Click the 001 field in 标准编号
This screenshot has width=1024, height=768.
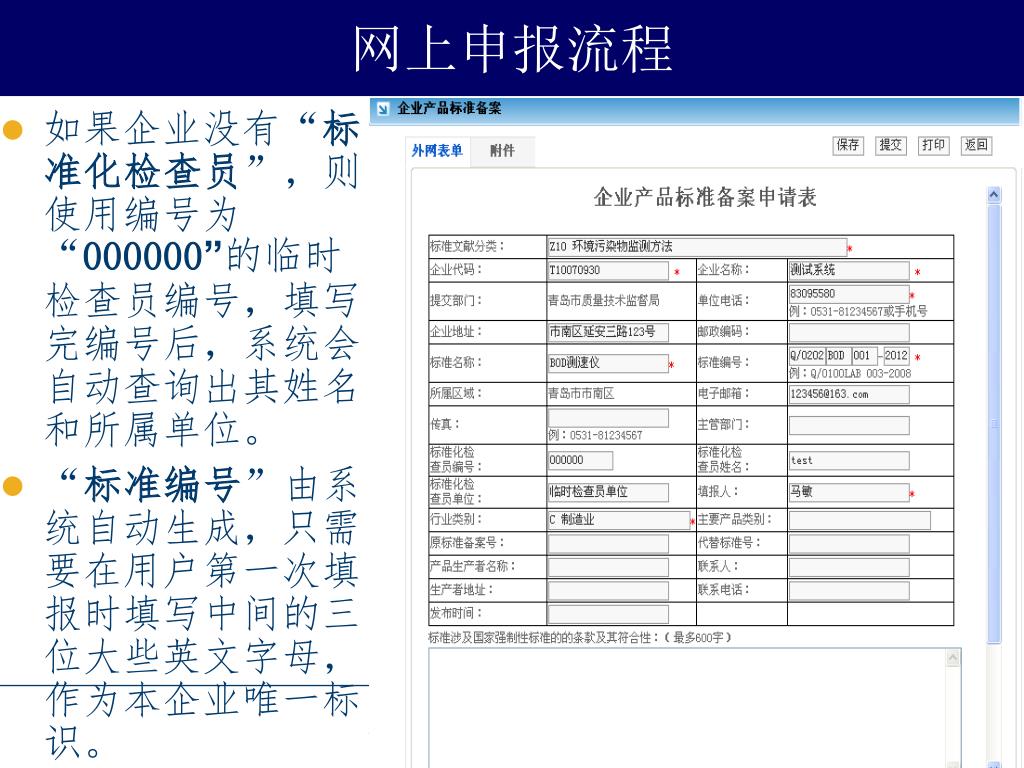[865, 356]
